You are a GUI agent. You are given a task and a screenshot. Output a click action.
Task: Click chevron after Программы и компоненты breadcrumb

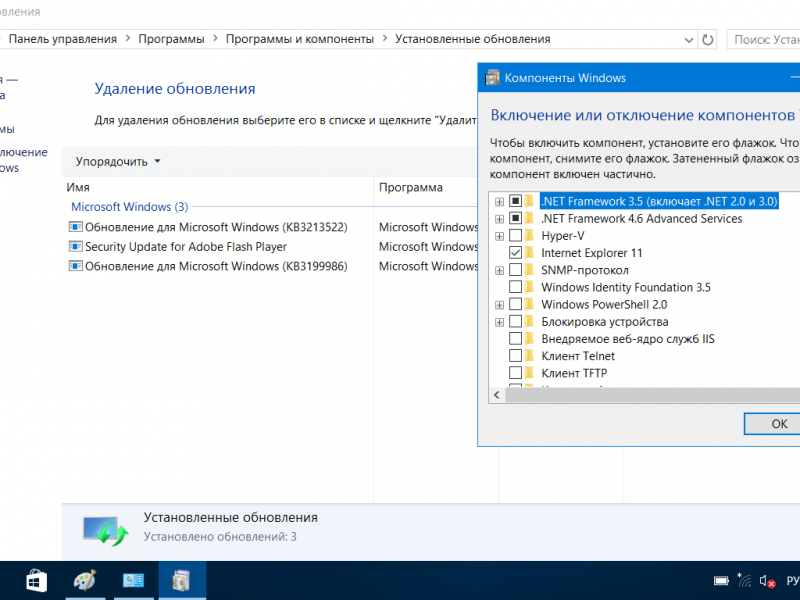(385, 39)
